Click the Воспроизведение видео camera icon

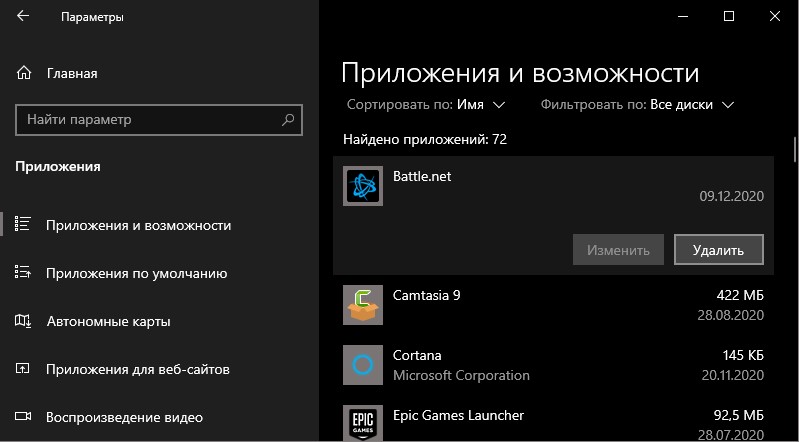(x=23, y=417)
